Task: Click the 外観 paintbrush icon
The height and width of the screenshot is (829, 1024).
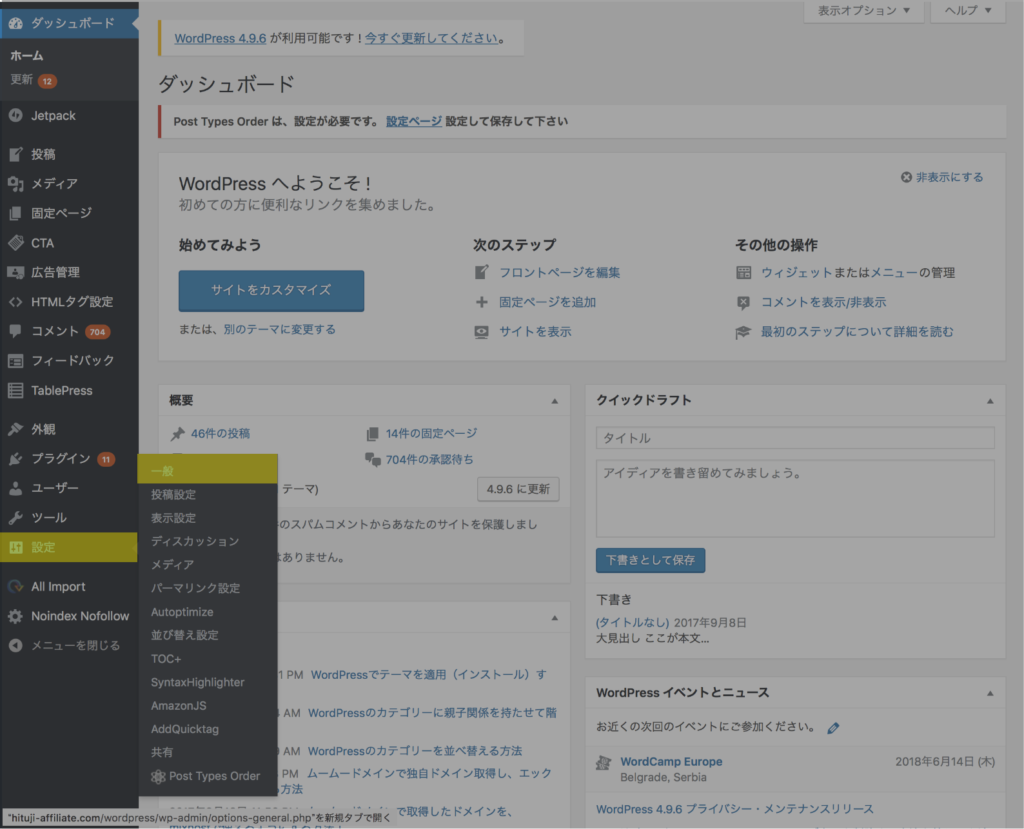Action: point(16,429)
